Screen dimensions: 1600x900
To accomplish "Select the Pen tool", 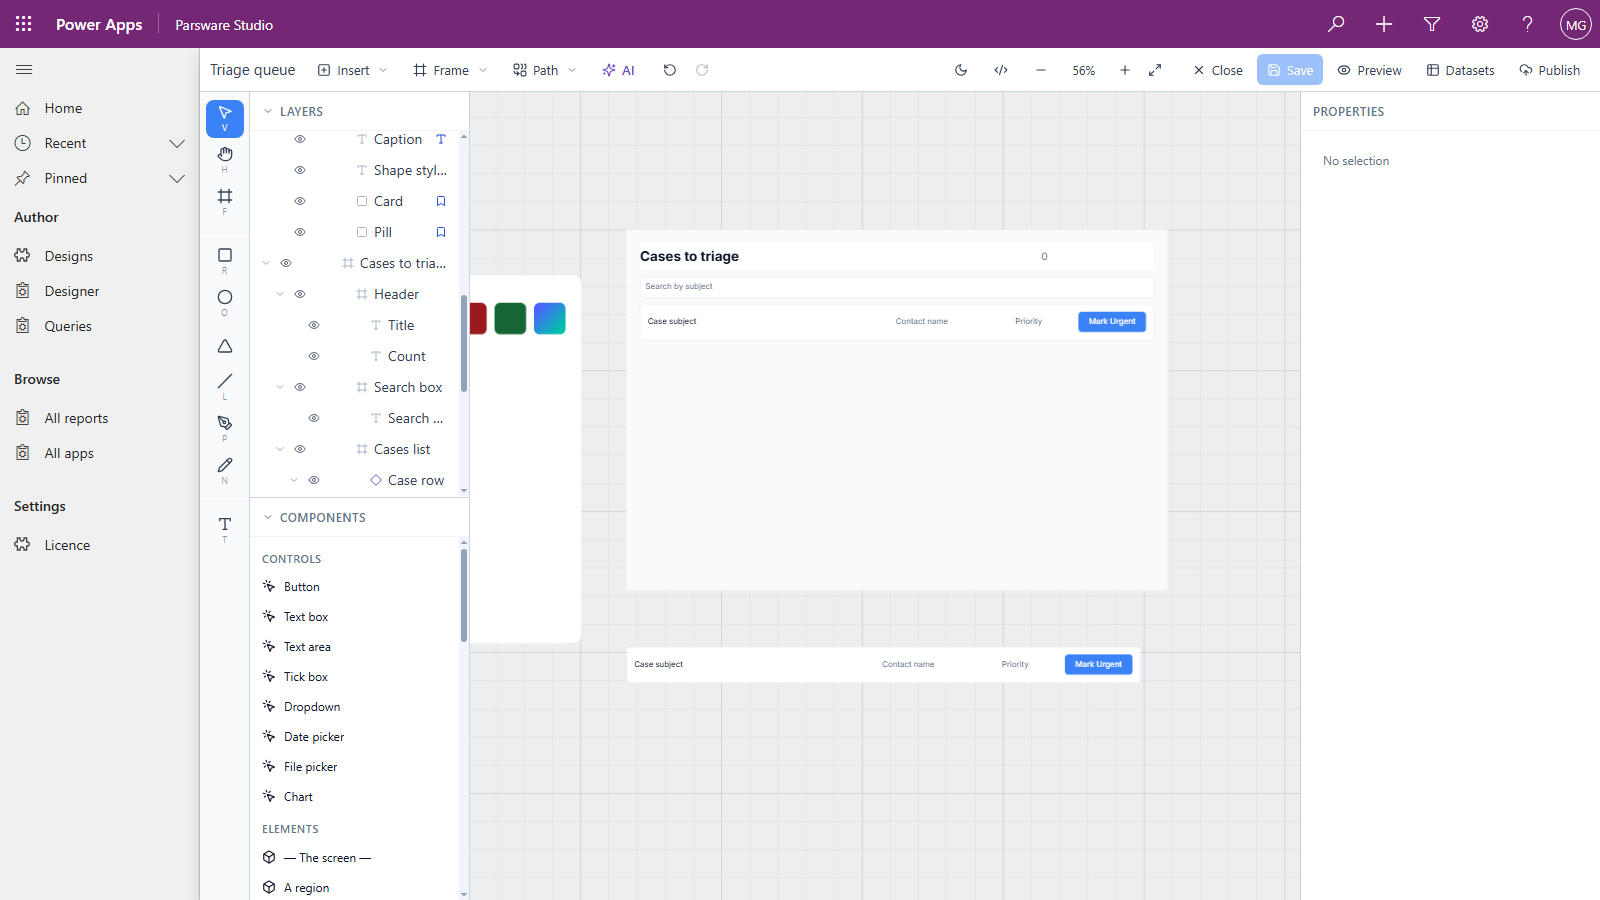I will pyautogui.click(x=225, y=427).
